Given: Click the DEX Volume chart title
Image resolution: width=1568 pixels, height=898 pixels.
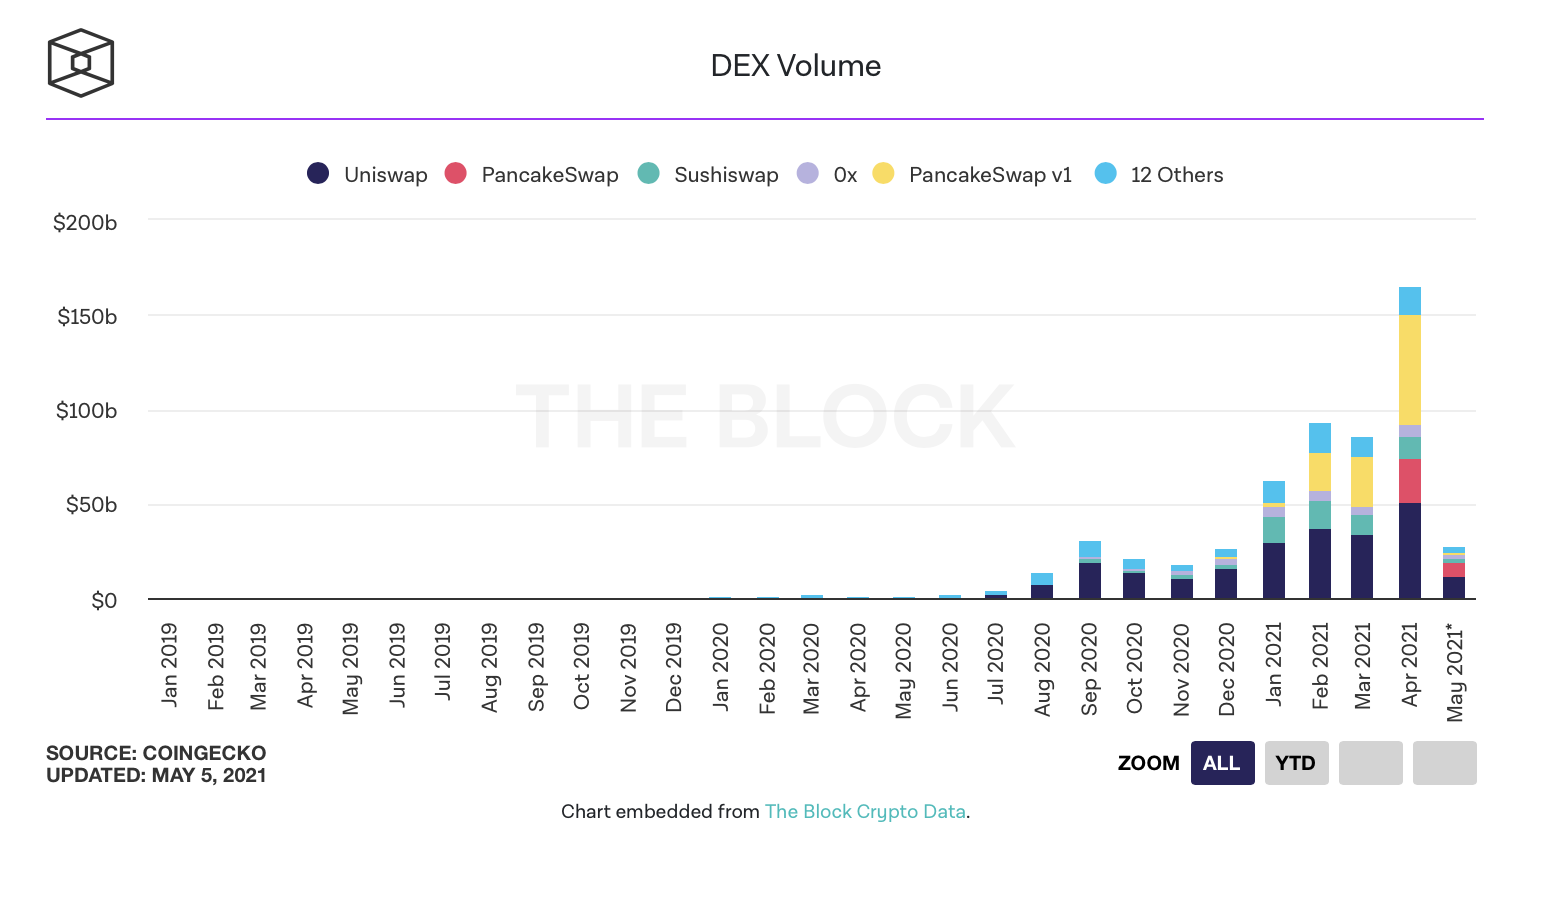Looking at the screenshot, I should coord(795,66).
